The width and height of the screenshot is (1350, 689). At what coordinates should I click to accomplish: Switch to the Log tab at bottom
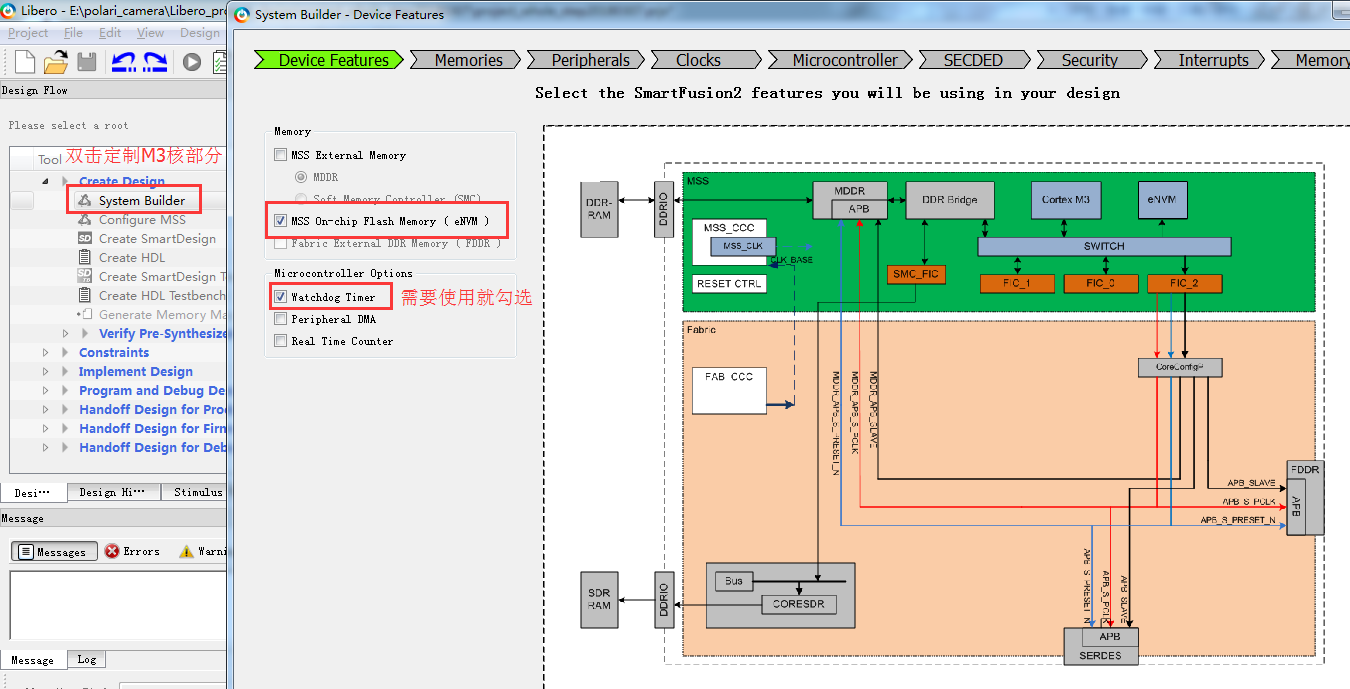(86, 659)
